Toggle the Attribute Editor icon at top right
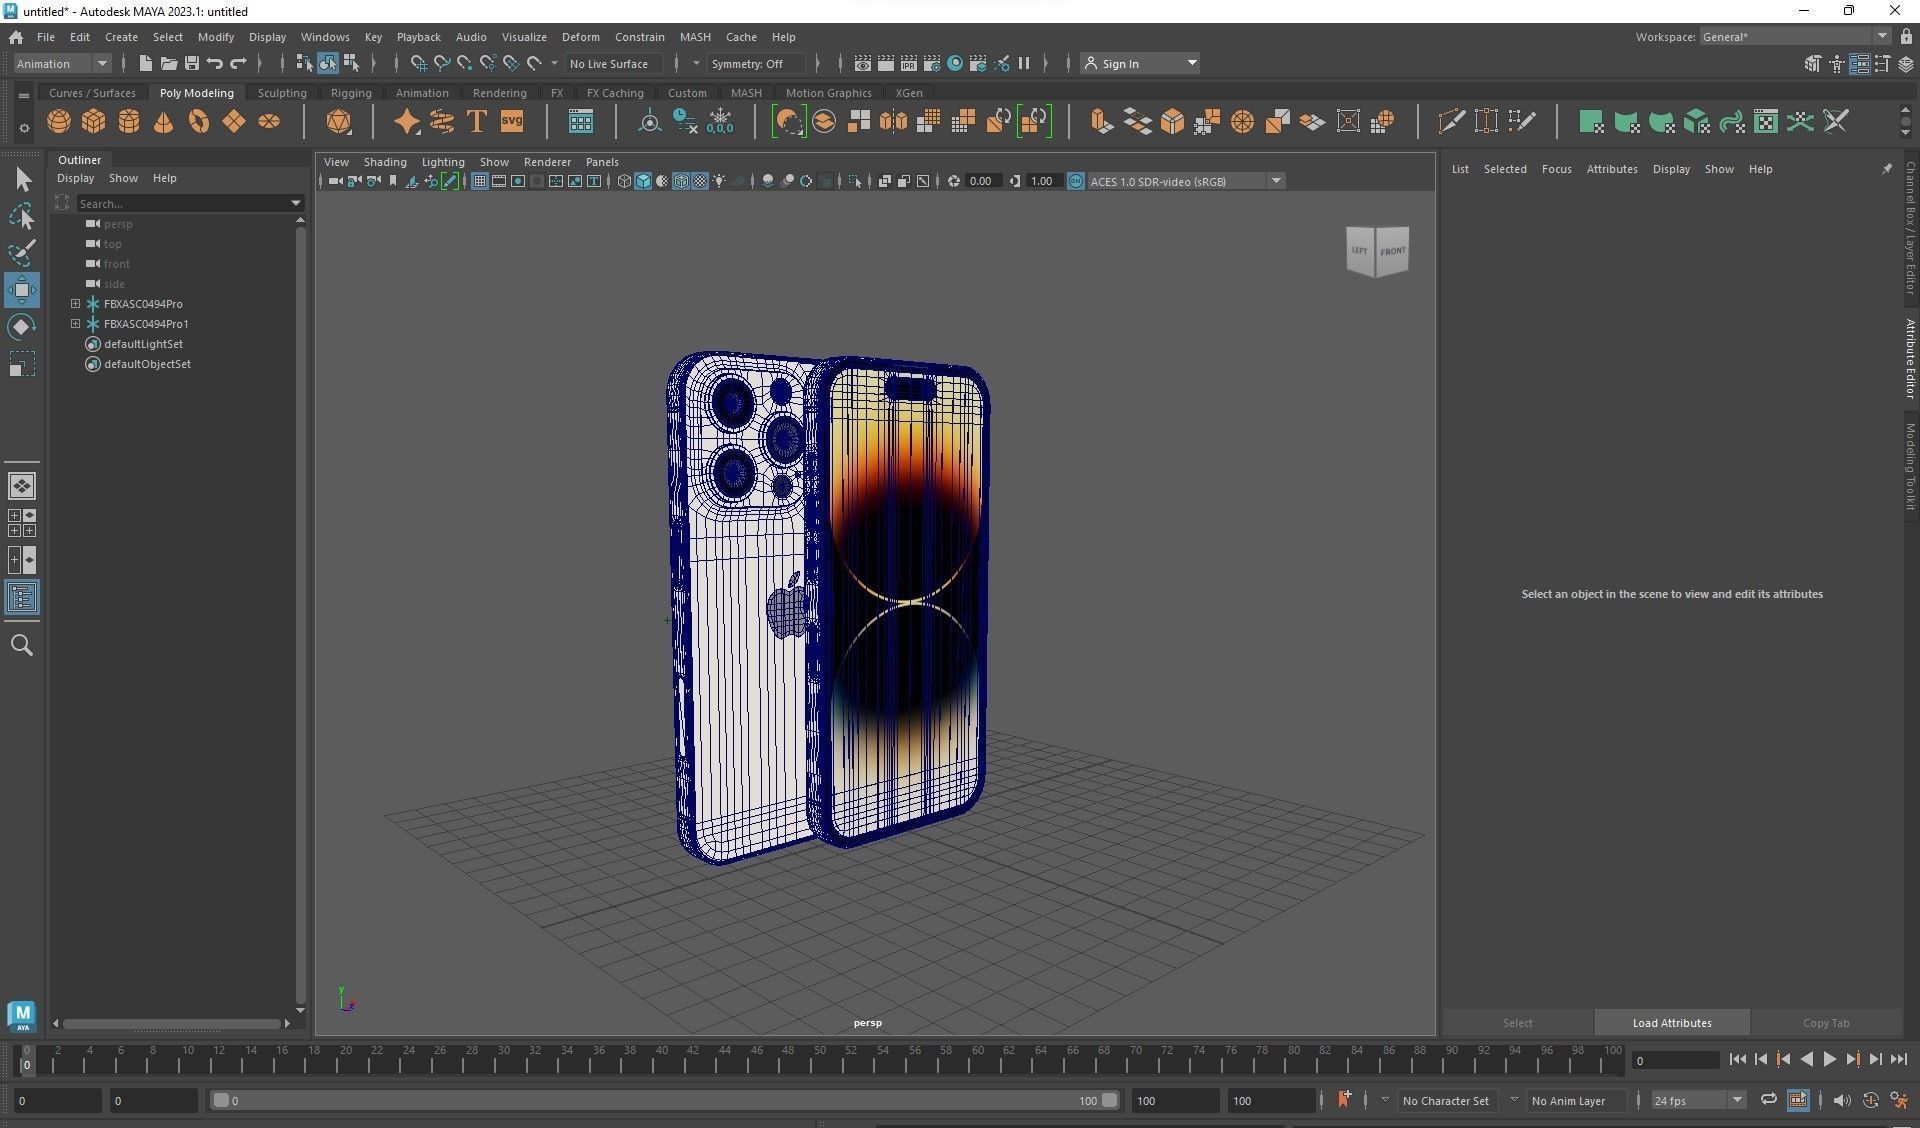 1860,64
